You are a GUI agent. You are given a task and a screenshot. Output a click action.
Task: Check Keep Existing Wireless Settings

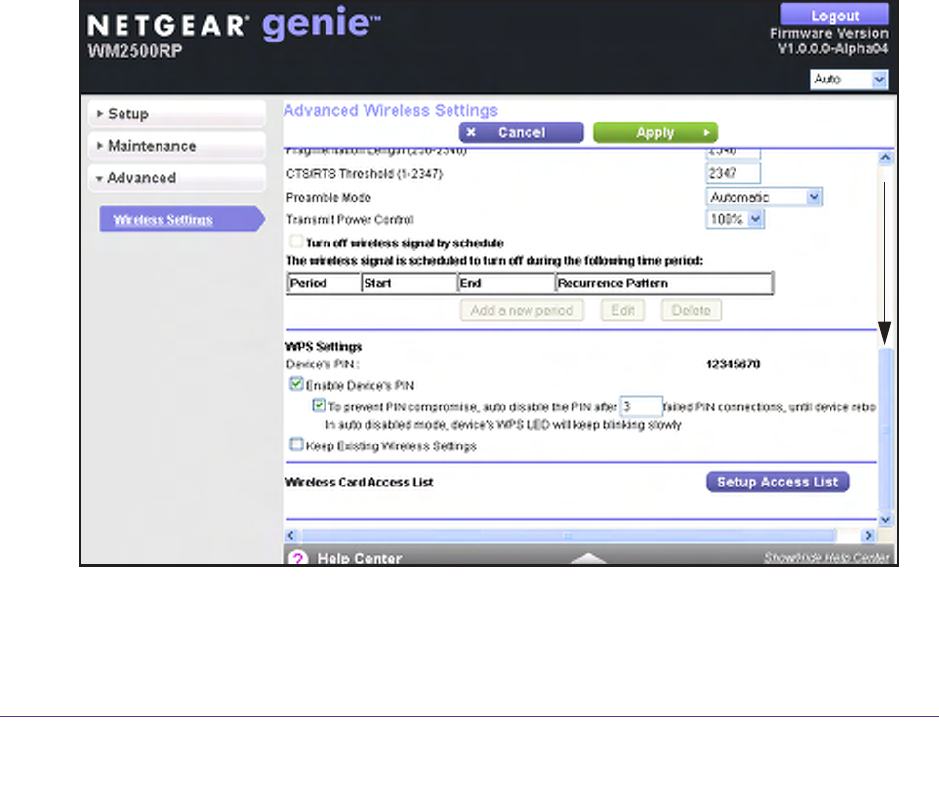coord(296,445)
